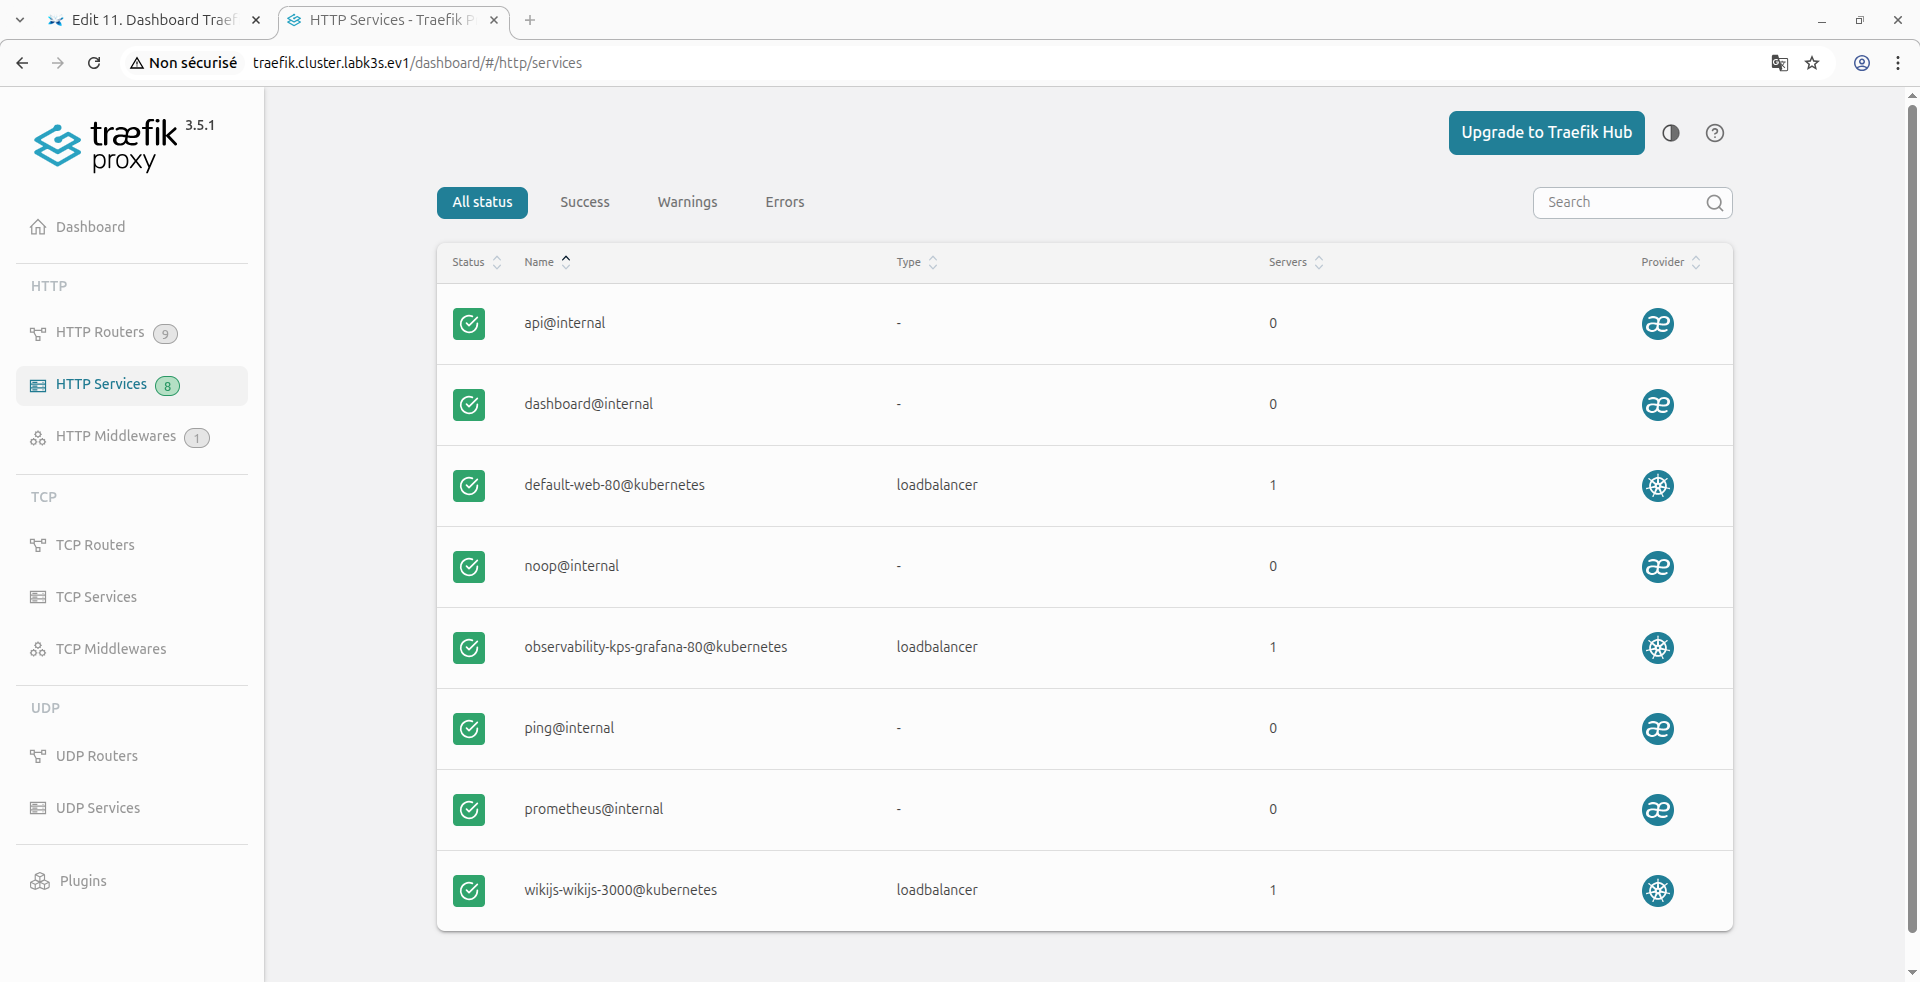Viewport: 1920px width, 982px height.
Task: Sort table by Provider column
Action: tap(1671, 262)
